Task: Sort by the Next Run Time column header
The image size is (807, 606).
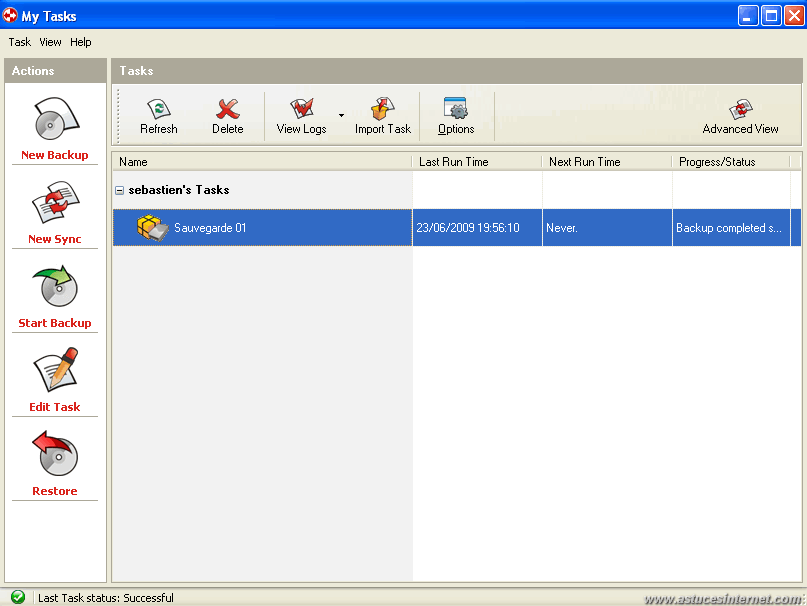Action: 607,162
